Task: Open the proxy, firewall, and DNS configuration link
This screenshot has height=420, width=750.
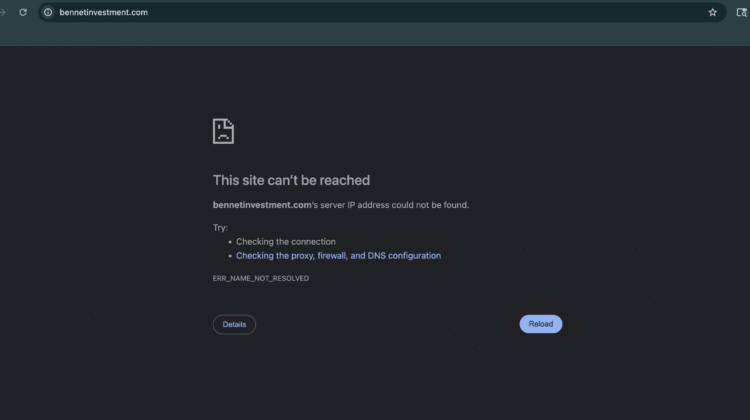Action: (x=338, y=256)
